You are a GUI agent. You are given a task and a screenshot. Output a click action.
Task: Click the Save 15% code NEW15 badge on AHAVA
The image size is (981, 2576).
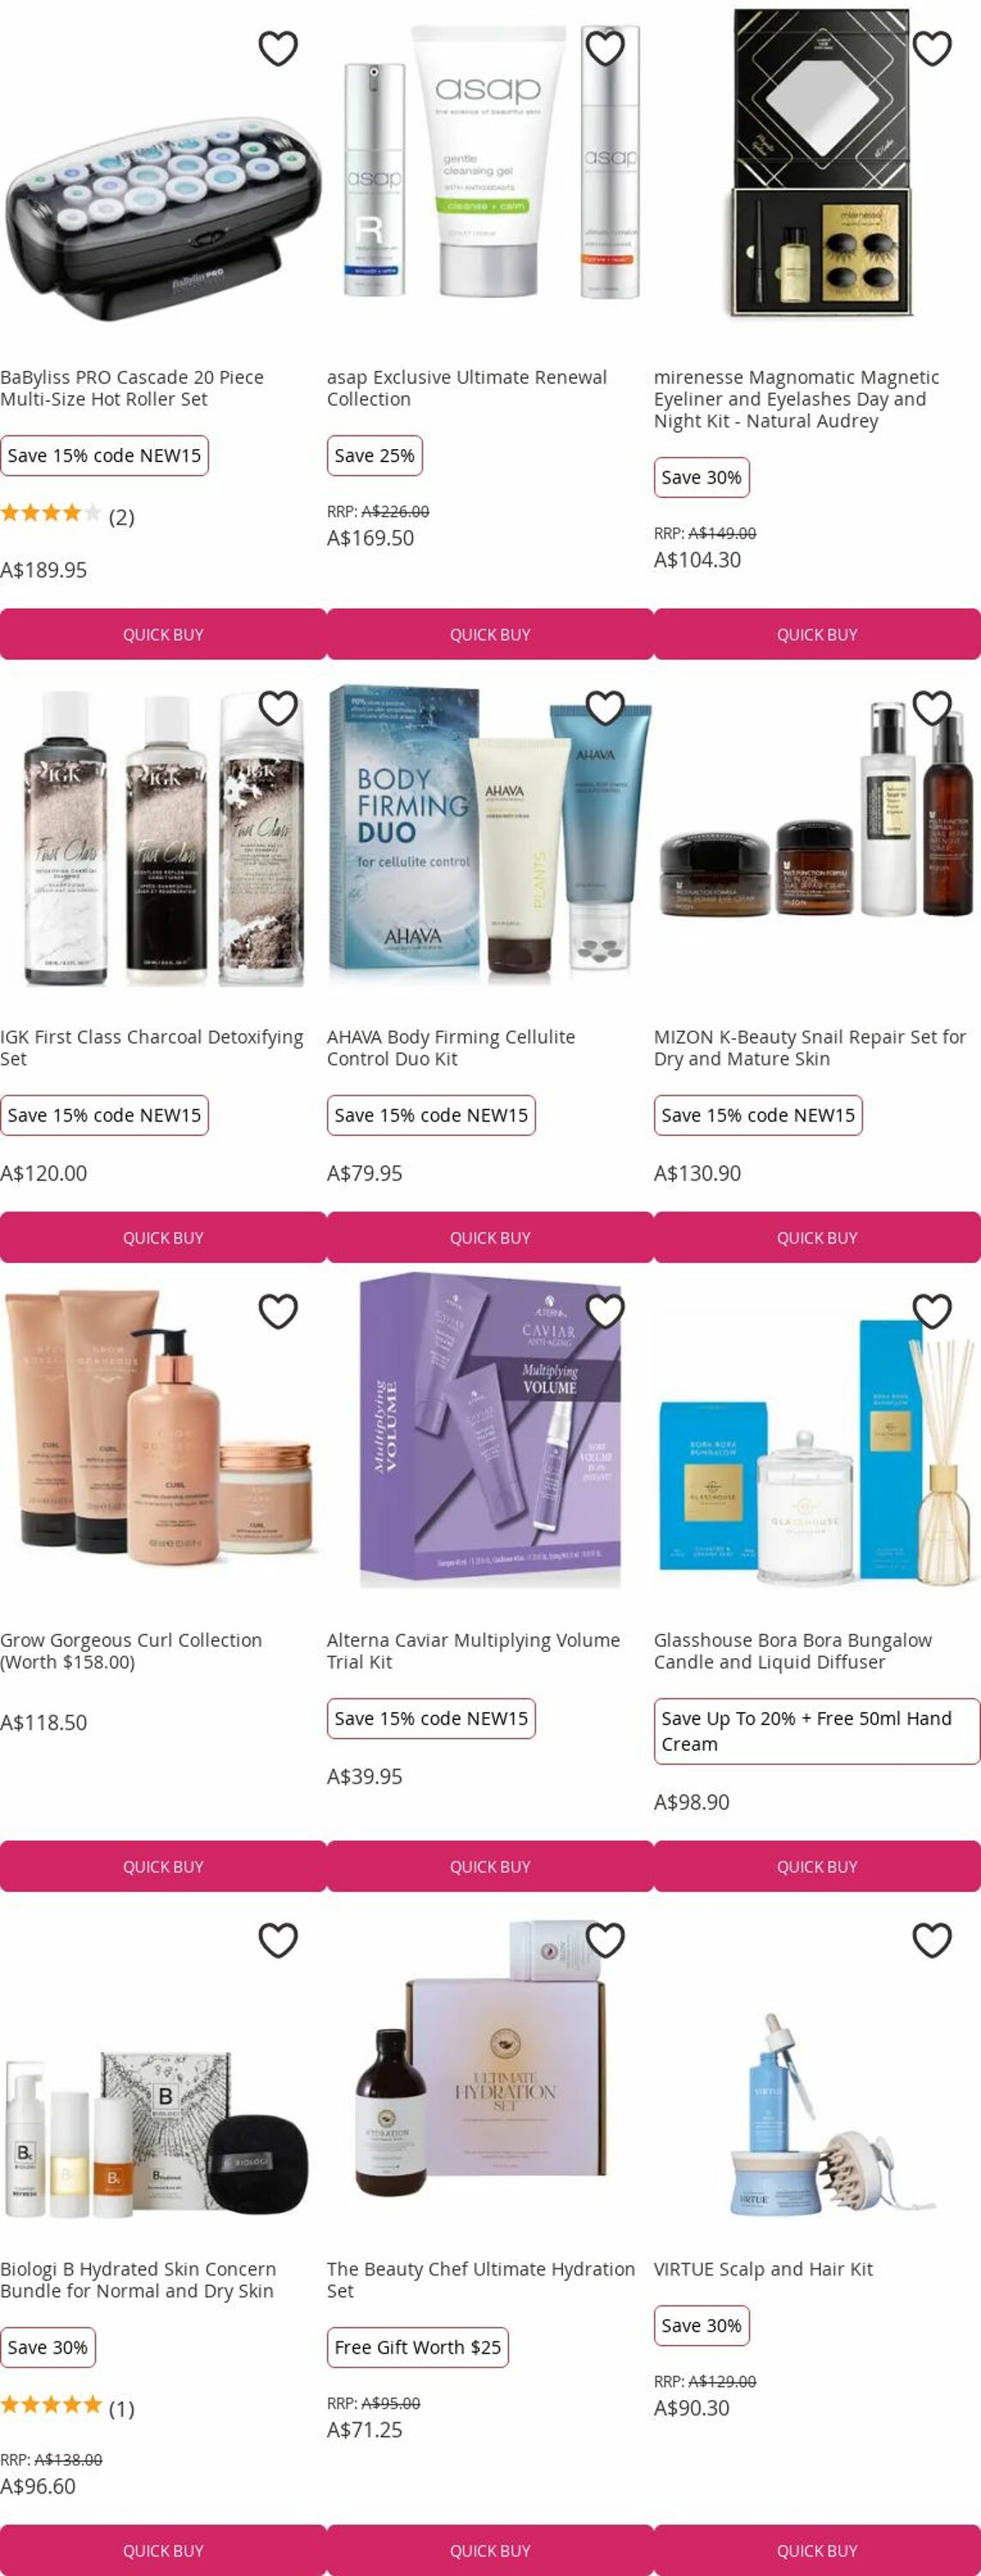[x=431, y=1115]
